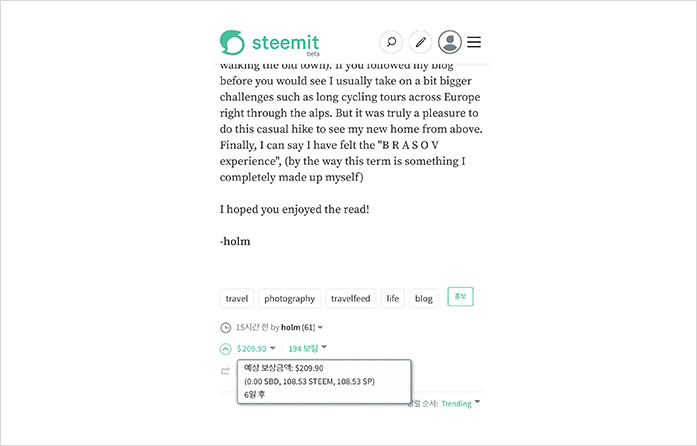Screen dimensions: 697x446
Task: Click the pencil icon to write post
Action: coord(420,42)
